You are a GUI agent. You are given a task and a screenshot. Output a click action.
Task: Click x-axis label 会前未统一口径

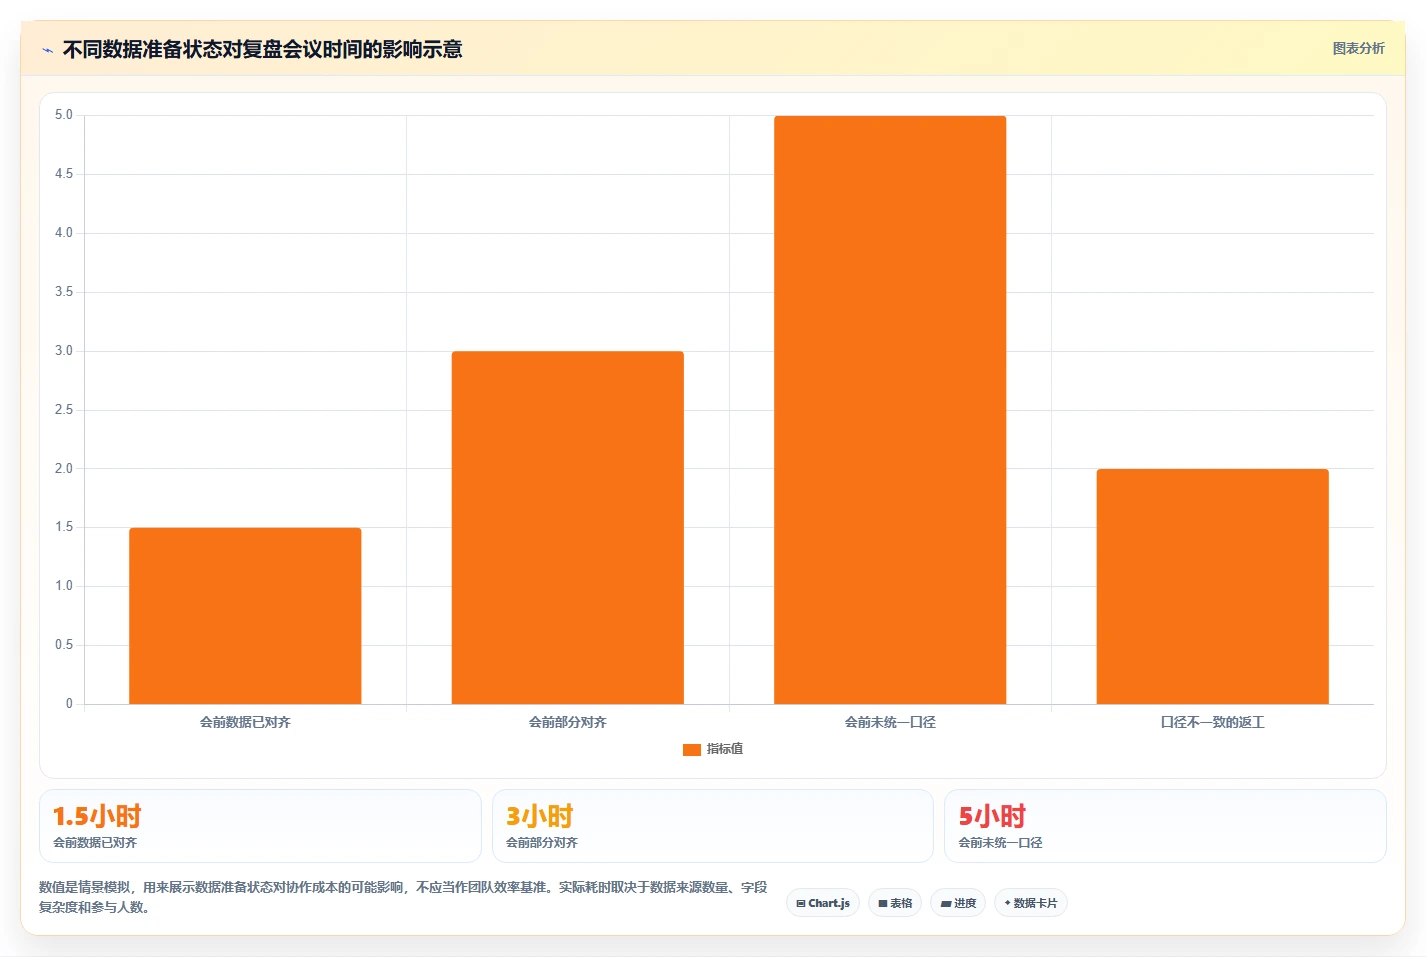[x=890, y=722]
